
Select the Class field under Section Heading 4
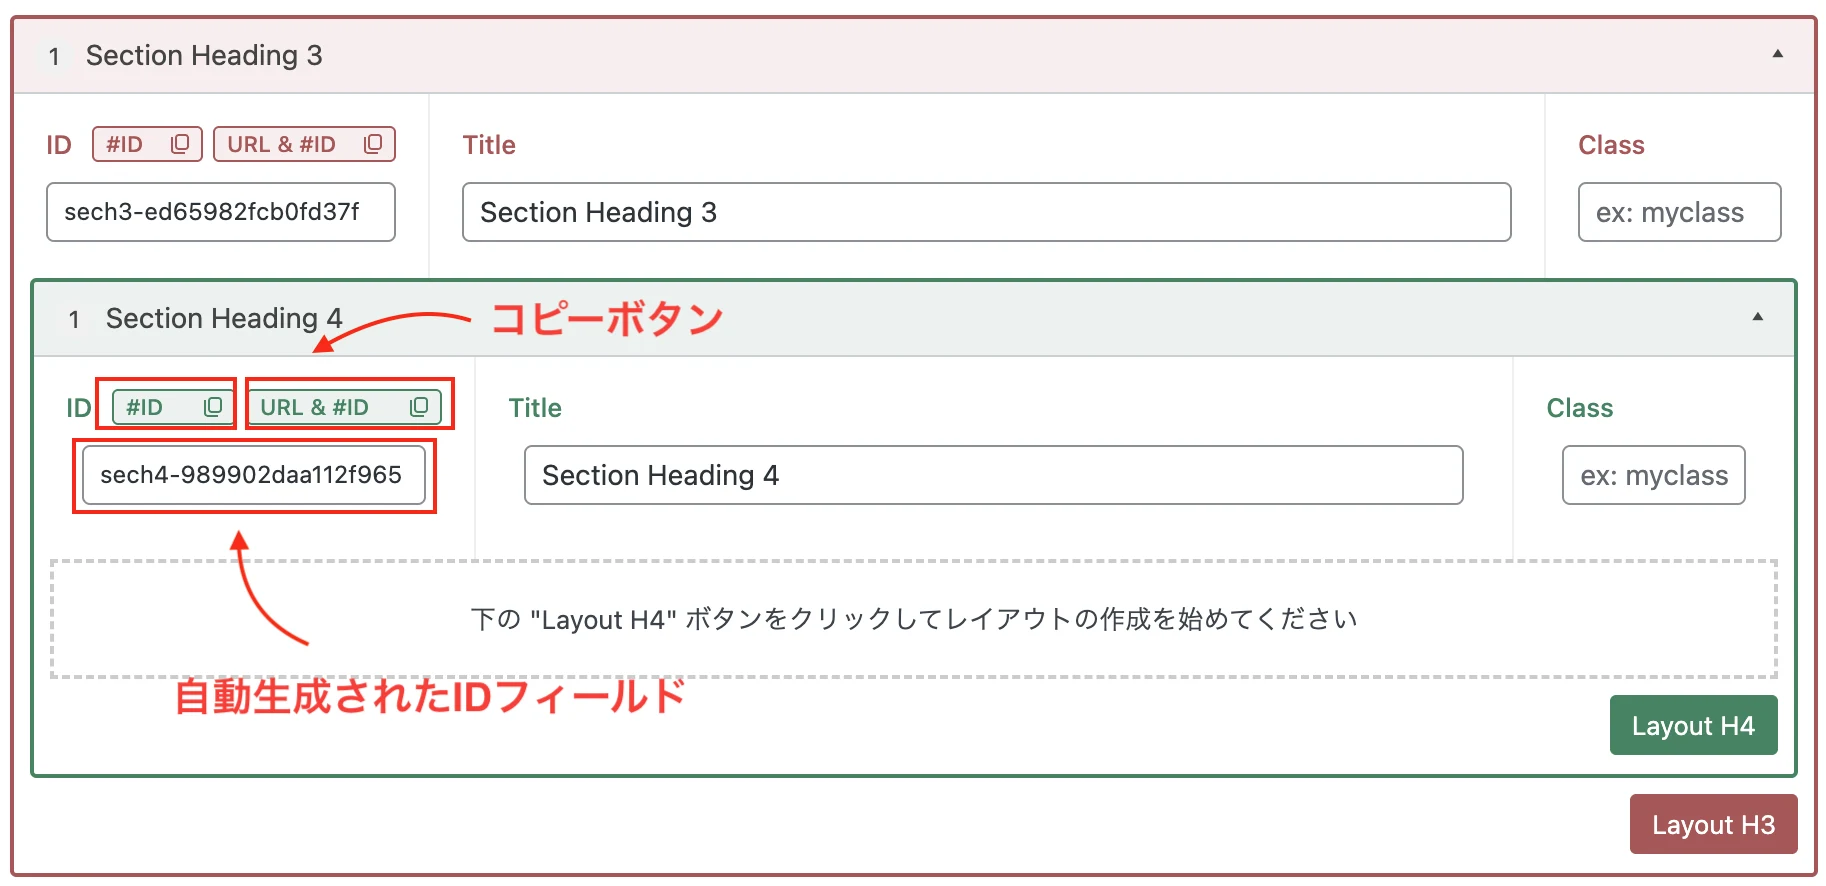(x=1654, y=475)
